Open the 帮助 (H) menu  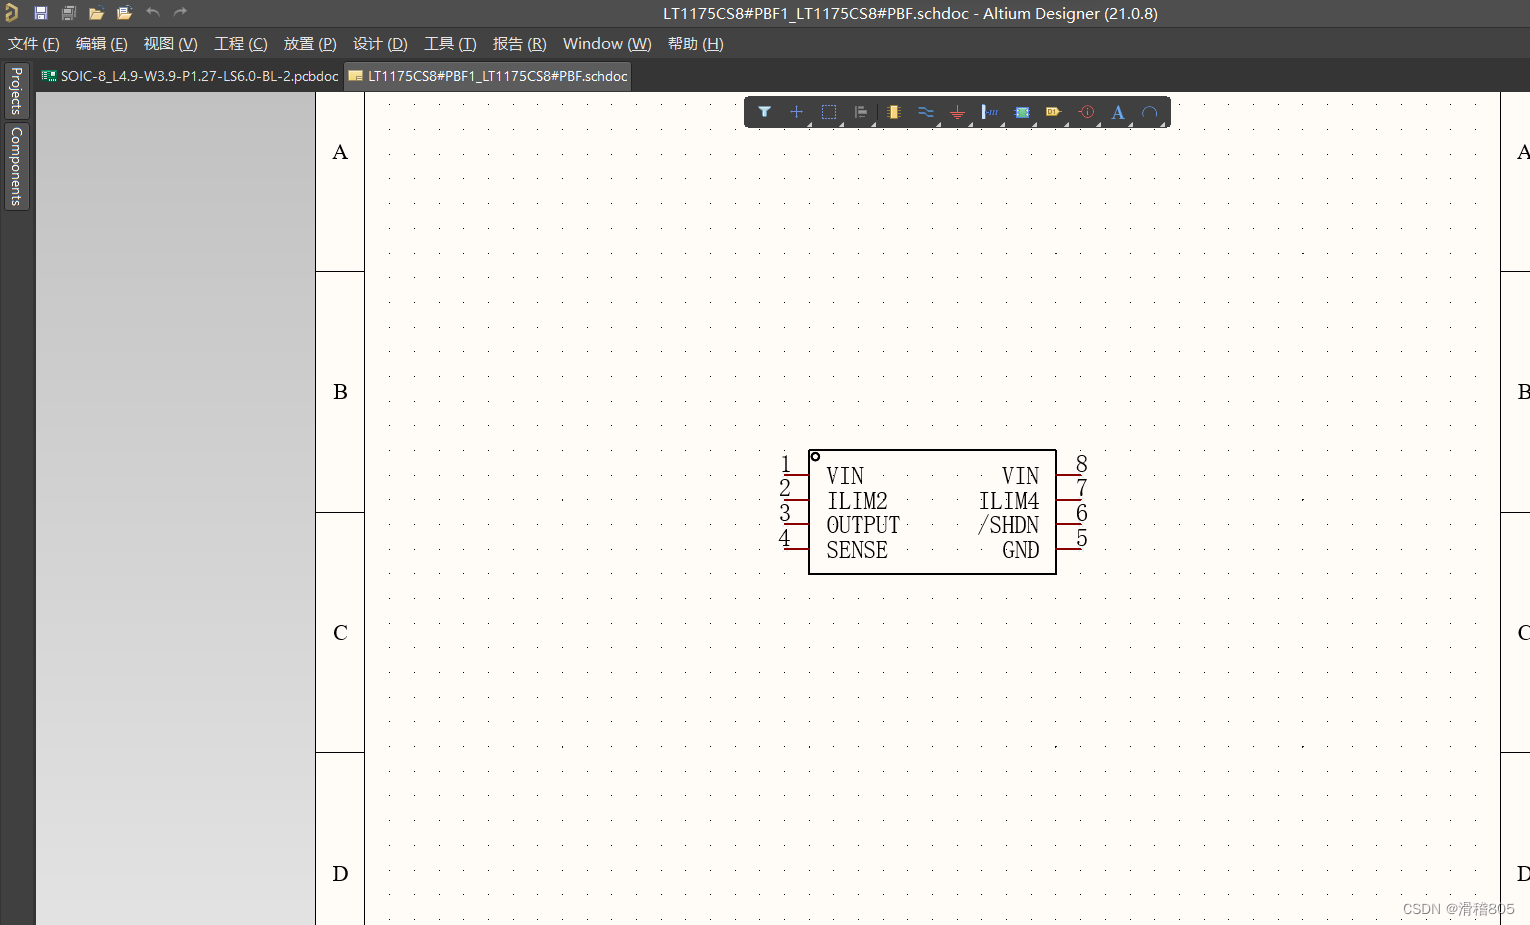[x=696, y=44]
